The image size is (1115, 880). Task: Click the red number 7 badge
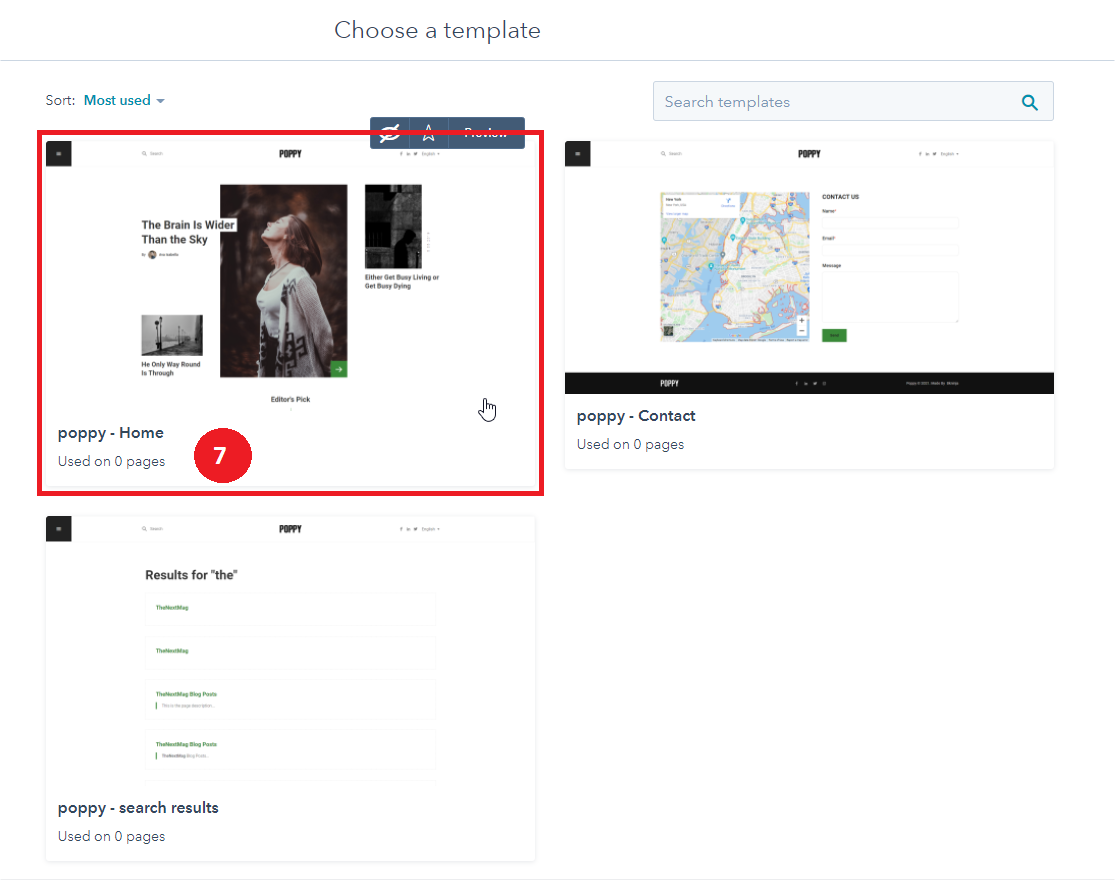[222, 456]
